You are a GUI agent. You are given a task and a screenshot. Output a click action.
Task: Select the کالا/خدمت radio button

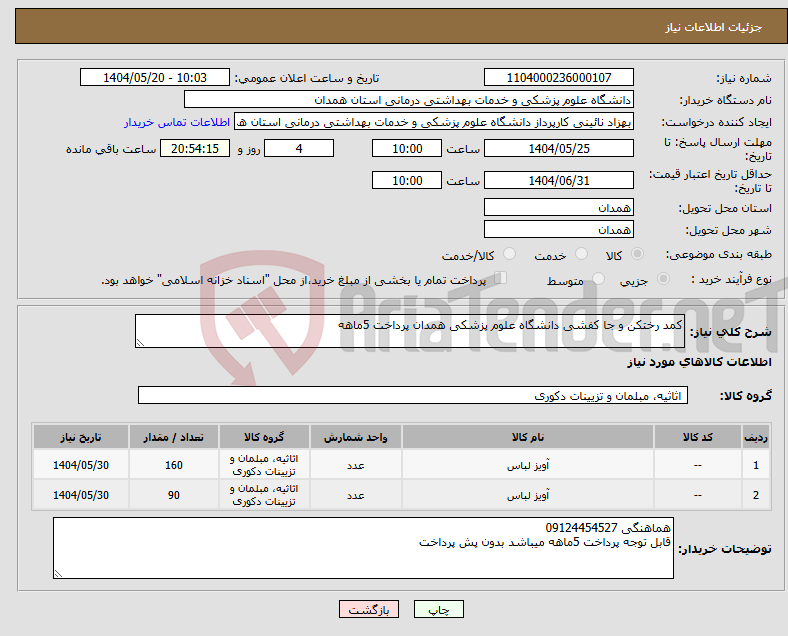pos(509,254)
